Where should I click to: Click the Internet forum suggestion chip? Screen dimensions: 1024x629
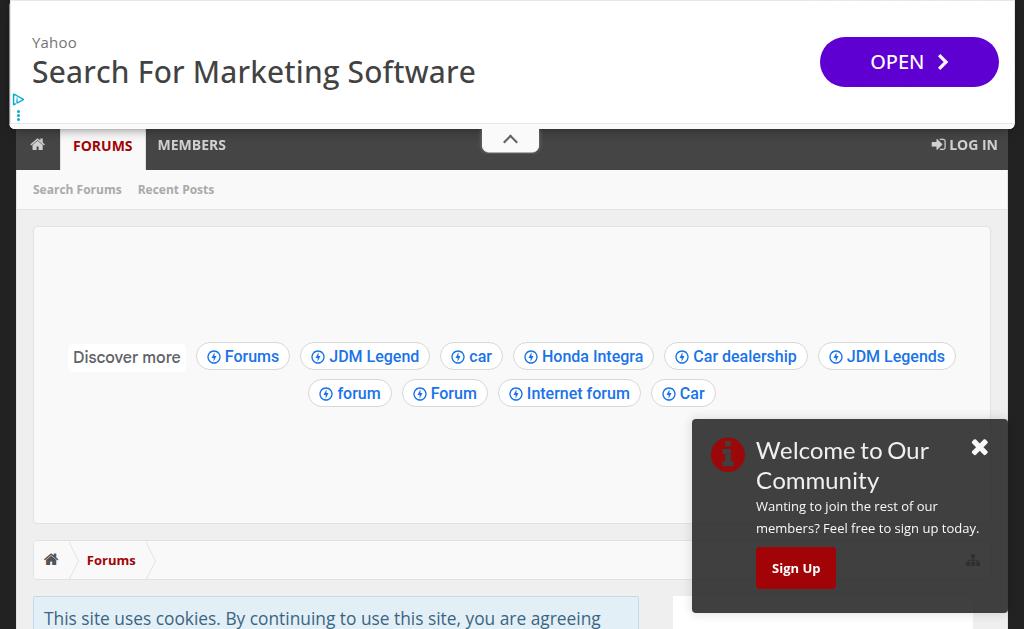[x=569, y=394]
